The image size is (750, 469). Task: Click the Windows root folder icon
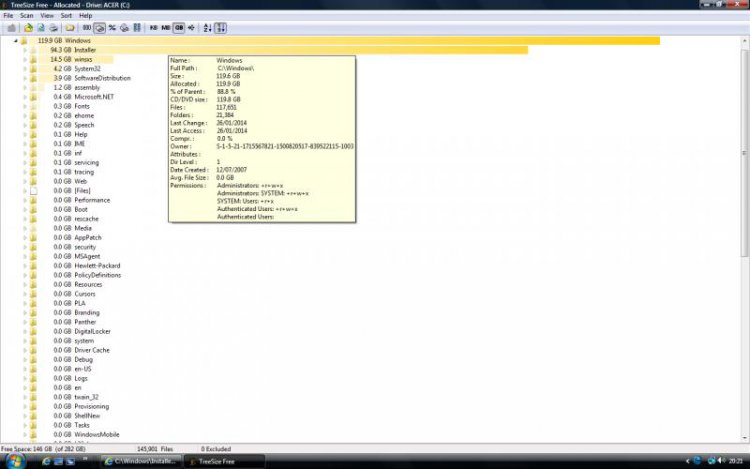click(24, 41)
